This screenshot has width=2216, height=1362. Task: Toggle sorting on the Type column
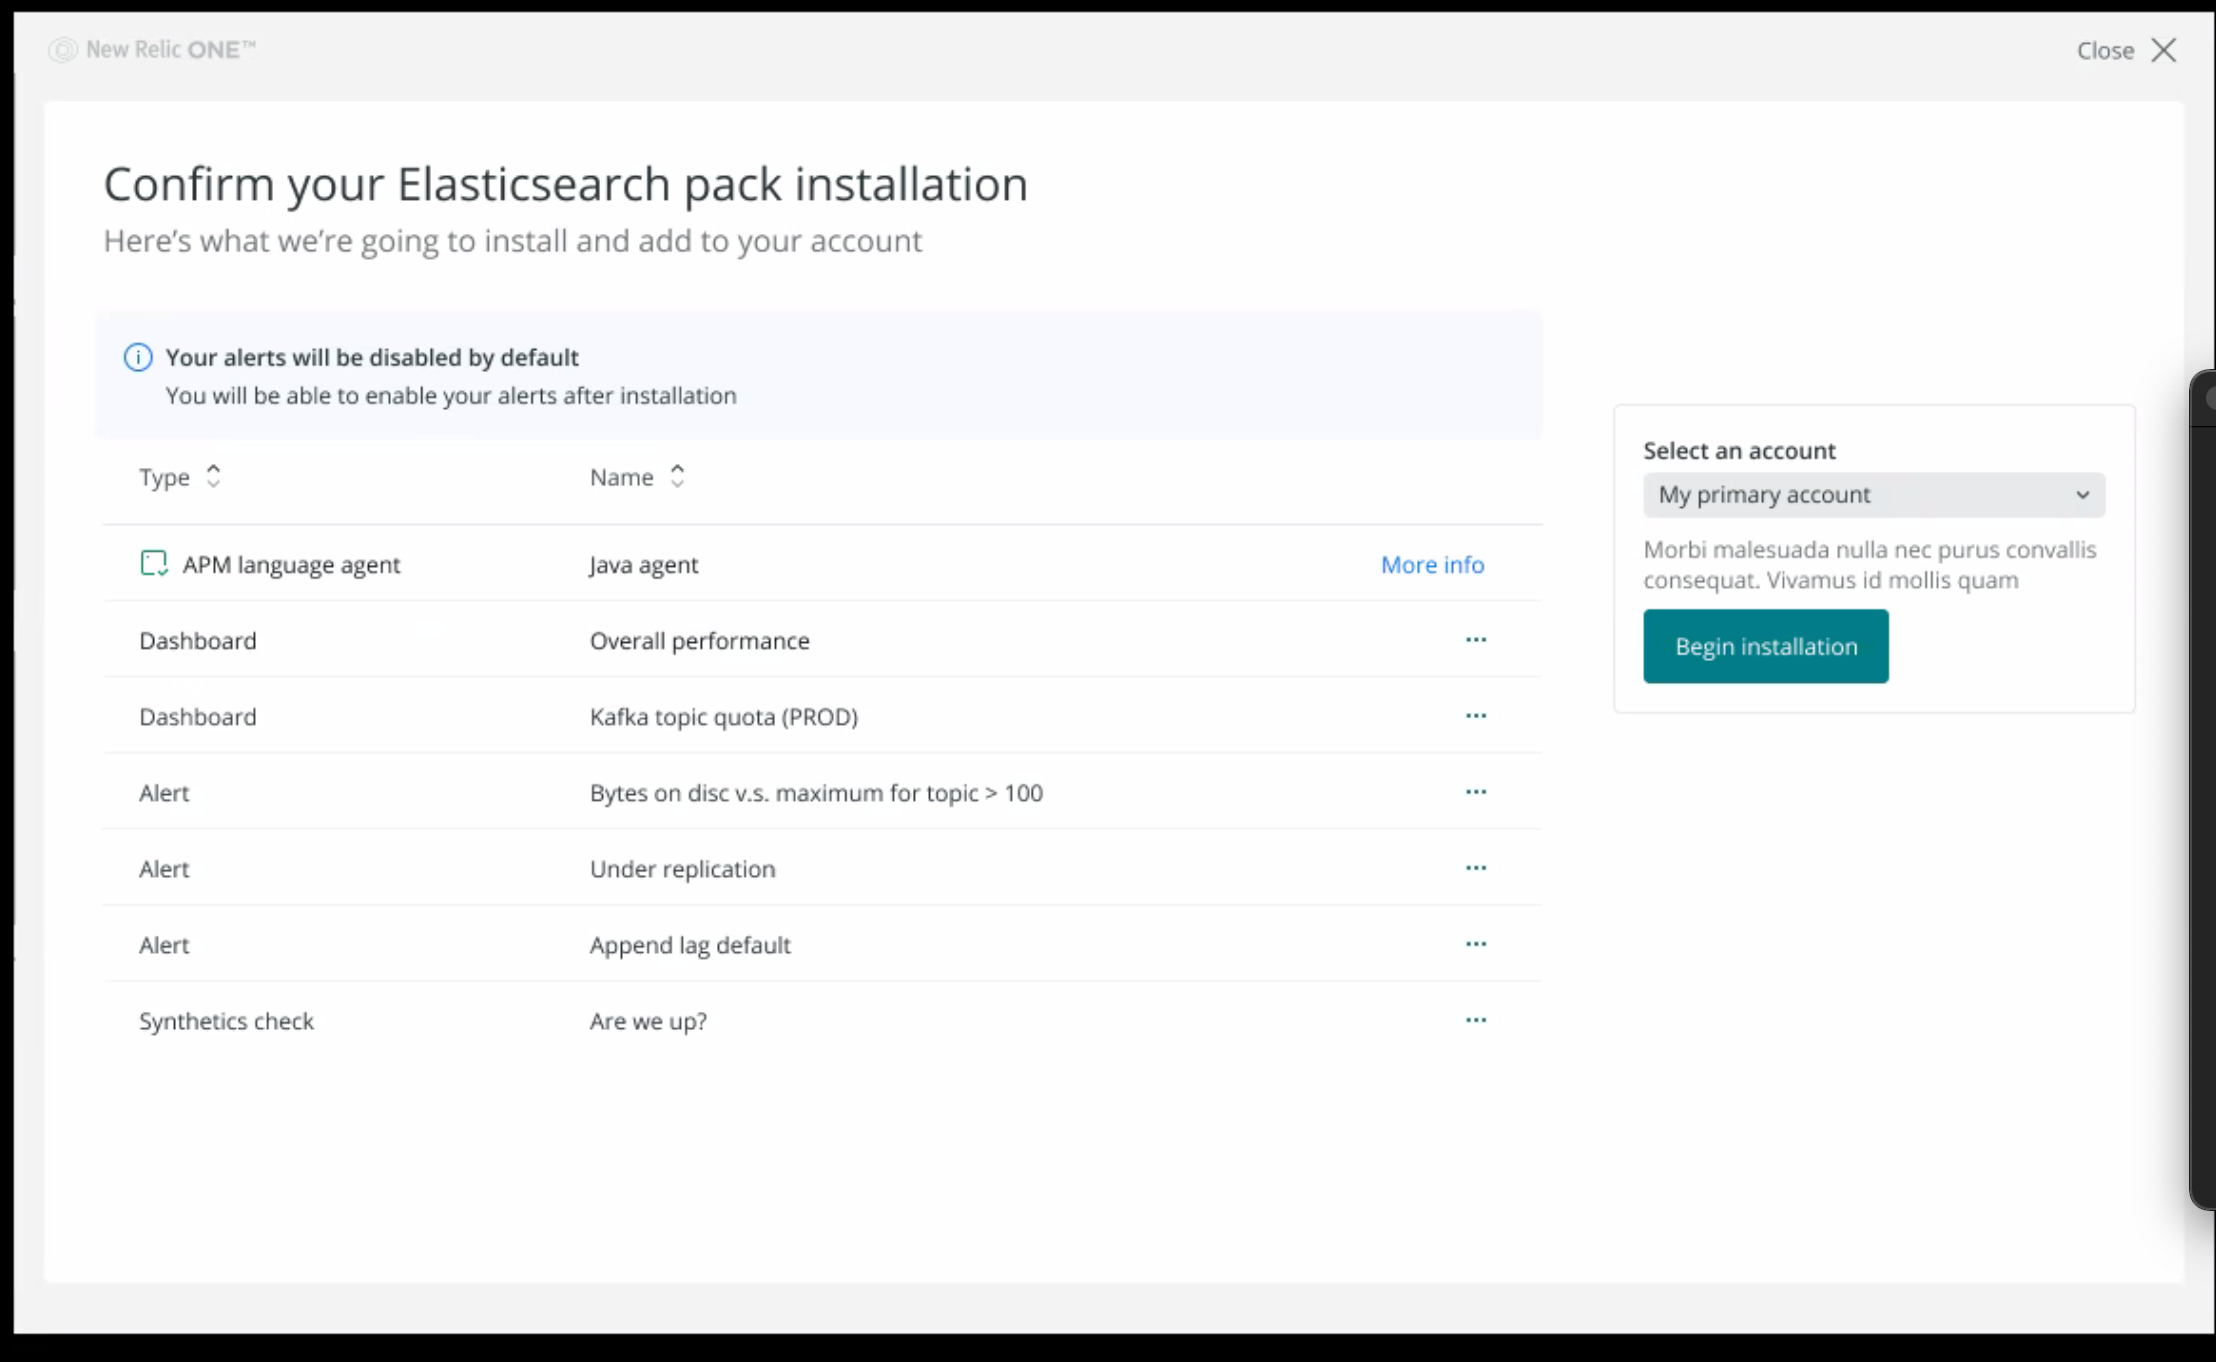click(213, 476)
